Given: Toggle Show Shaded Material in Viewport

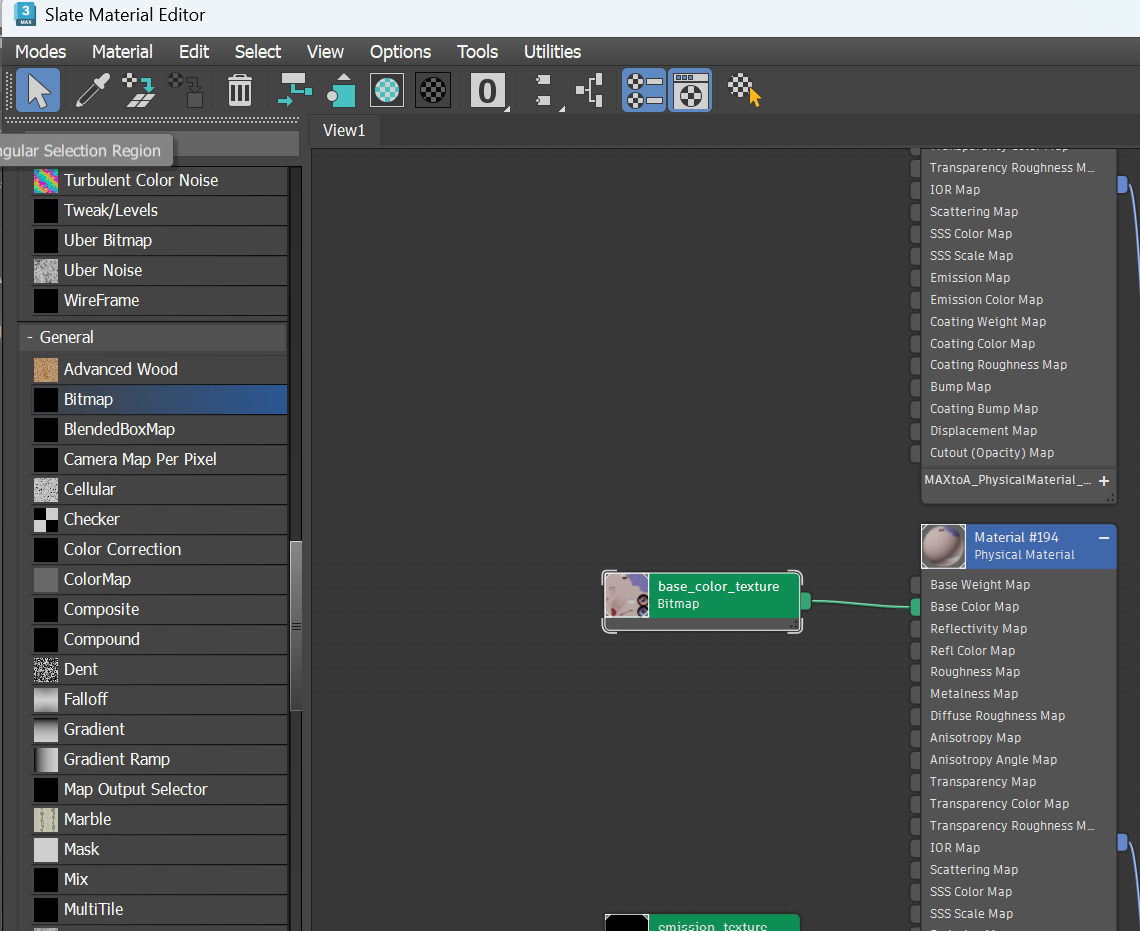Looking at the screenshot, I should 387,91.
